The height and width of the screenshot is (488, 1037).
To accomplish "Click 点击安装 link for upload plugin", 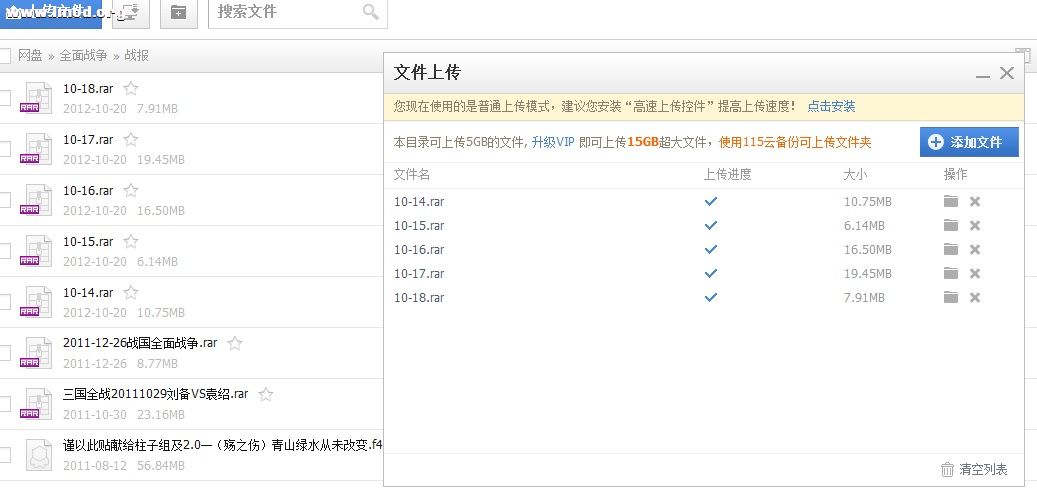I will (x=831, y=106).
